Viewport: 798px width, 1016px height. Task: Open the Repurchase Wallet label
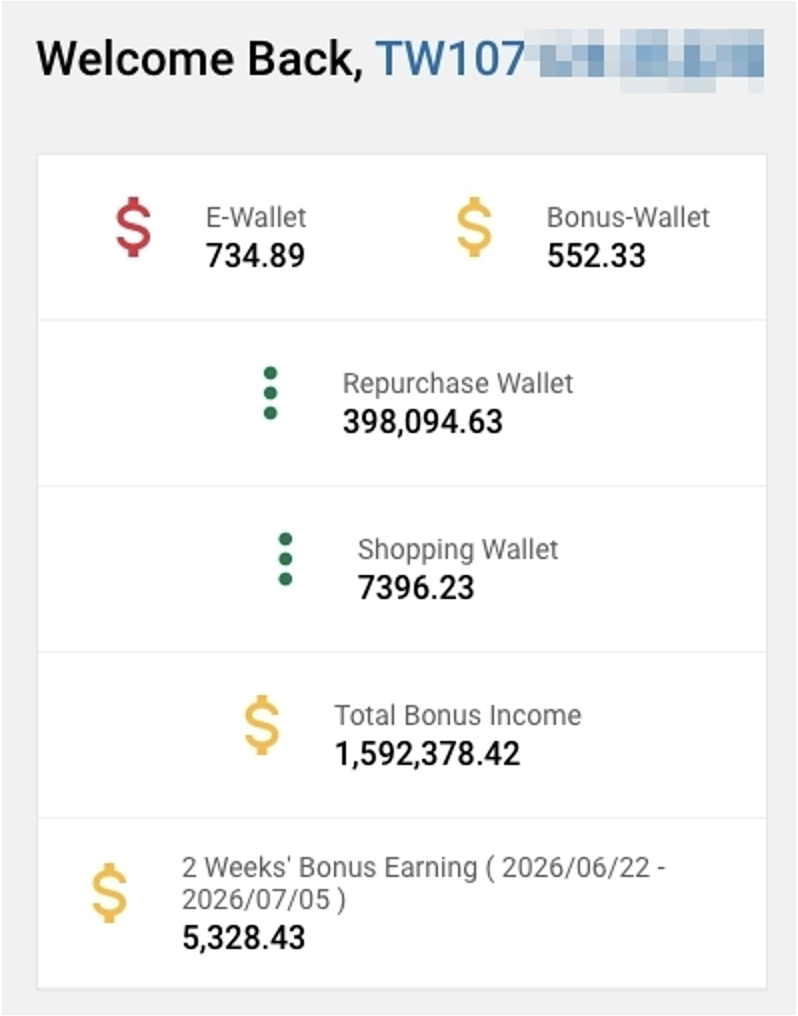coord(458,383)
